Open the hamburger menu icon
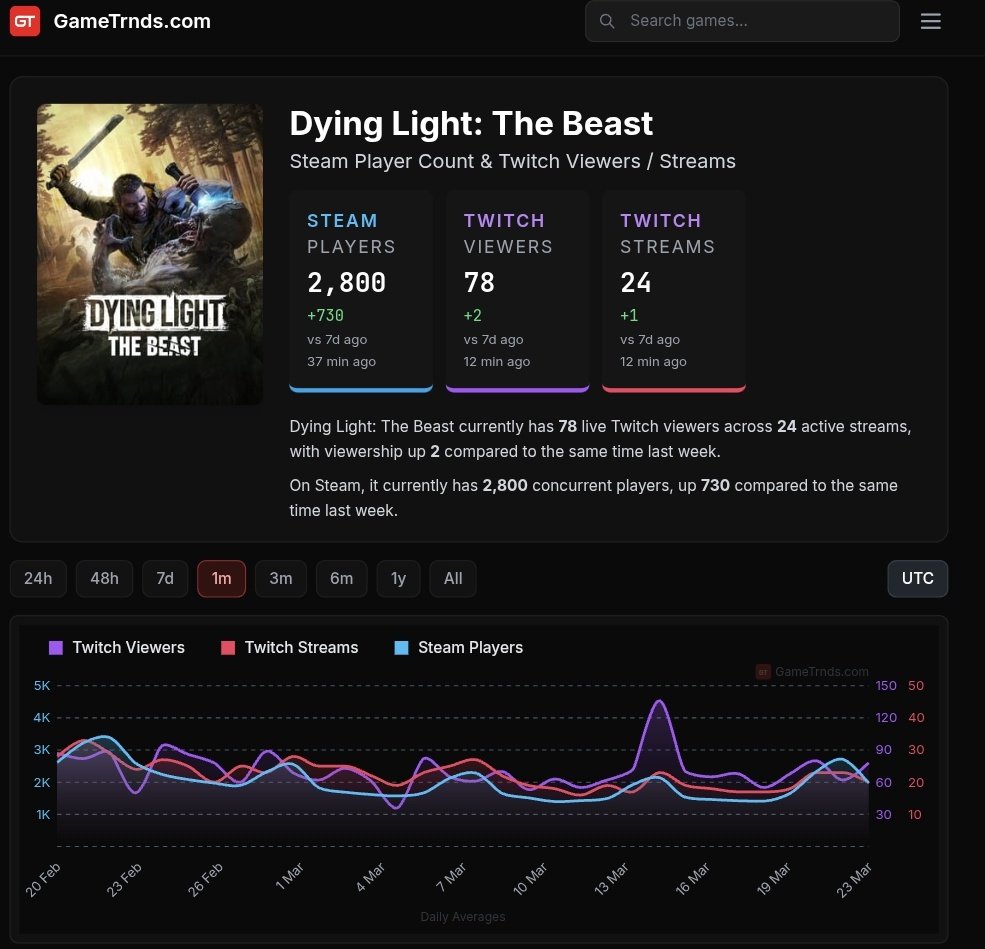Viewport: 985px width, 949px height. tap(930, 21)
